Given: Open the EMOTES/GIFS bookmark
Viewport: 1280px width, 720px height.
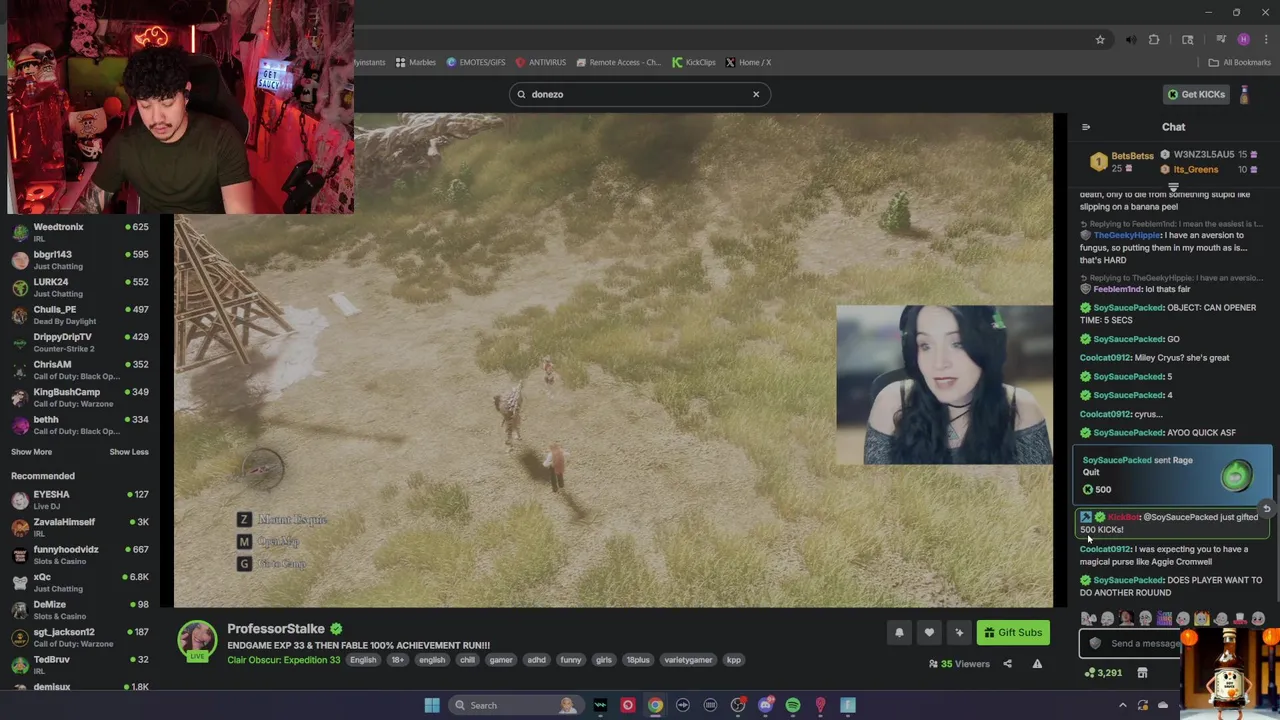Looking at the screenshot, I should point(476,62).
